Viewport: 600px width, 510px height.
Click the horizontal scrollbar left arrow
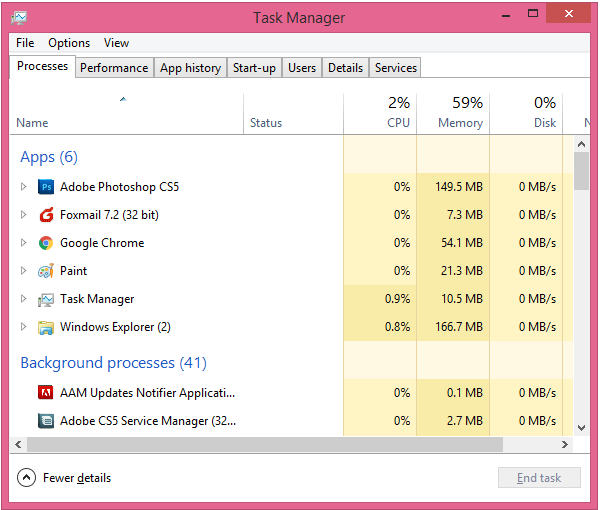pos(18,445)
